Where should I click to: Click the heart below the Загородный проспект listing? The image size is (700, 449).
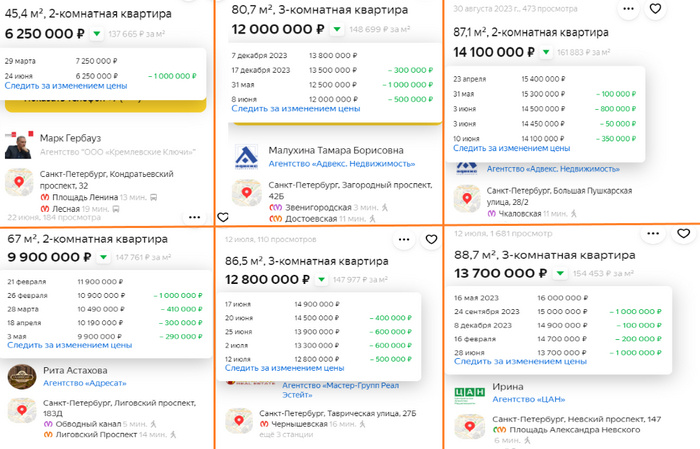pos(223,217)
